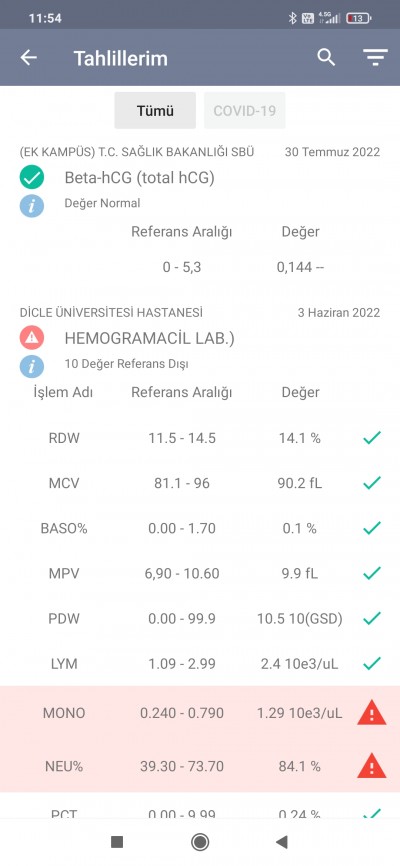
Task: Switch to the COVID-19 tab
Action: coord(245,110)
